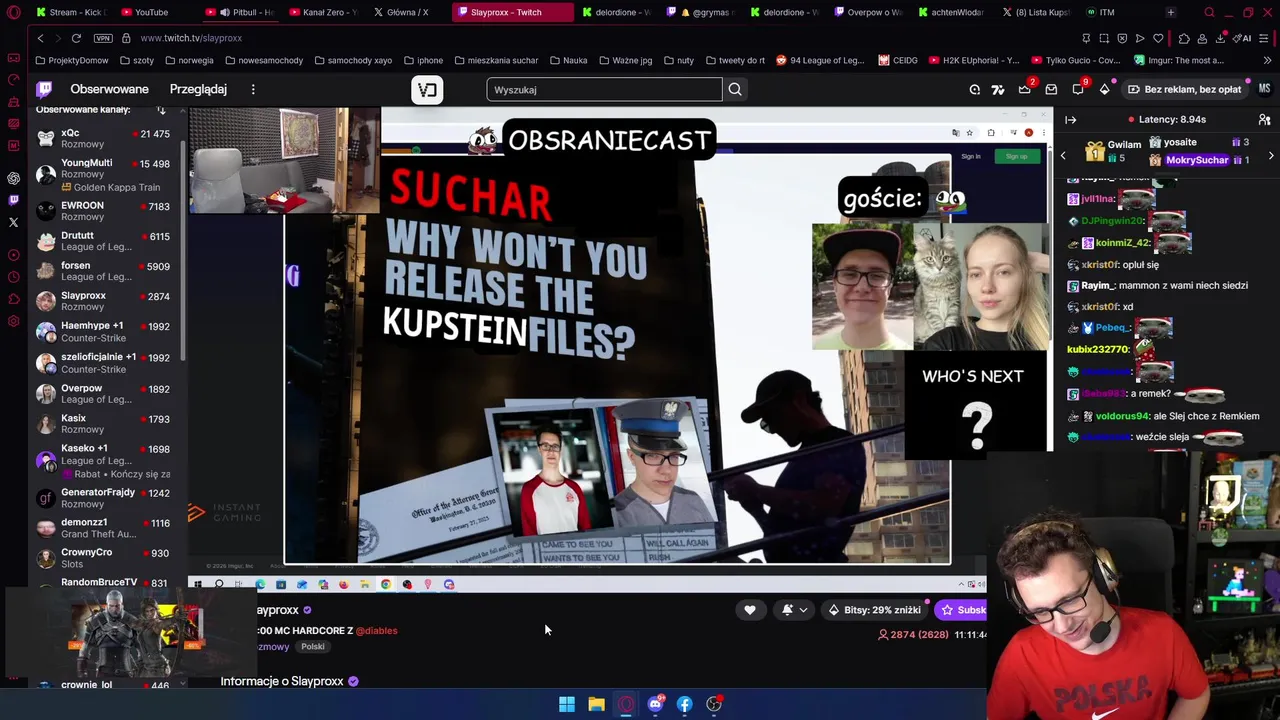
Task: Switch to Główna / X tab
Action: pyautogui.click(x=406, y=12)
